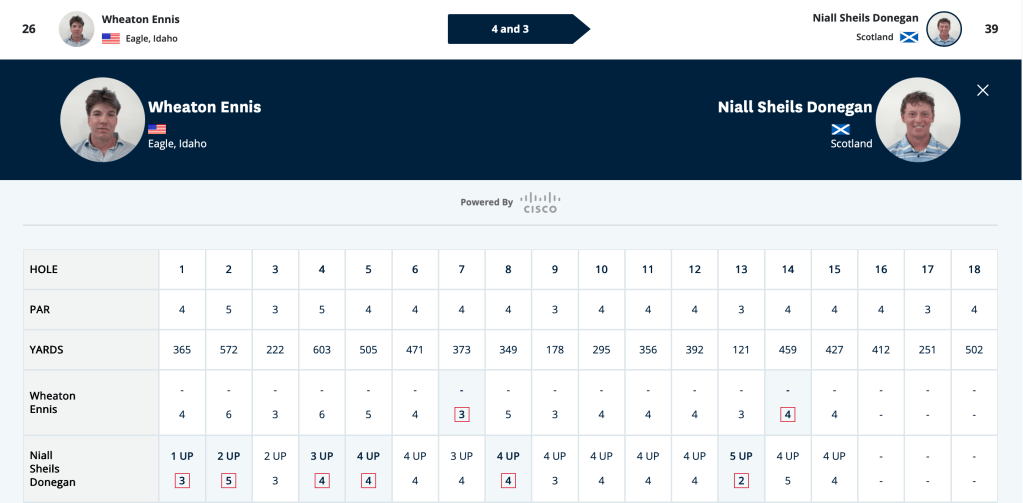Click Donegan's boxed score 5 on hole 2
The height and width of the screenshot is (503, 1023).
228,481
